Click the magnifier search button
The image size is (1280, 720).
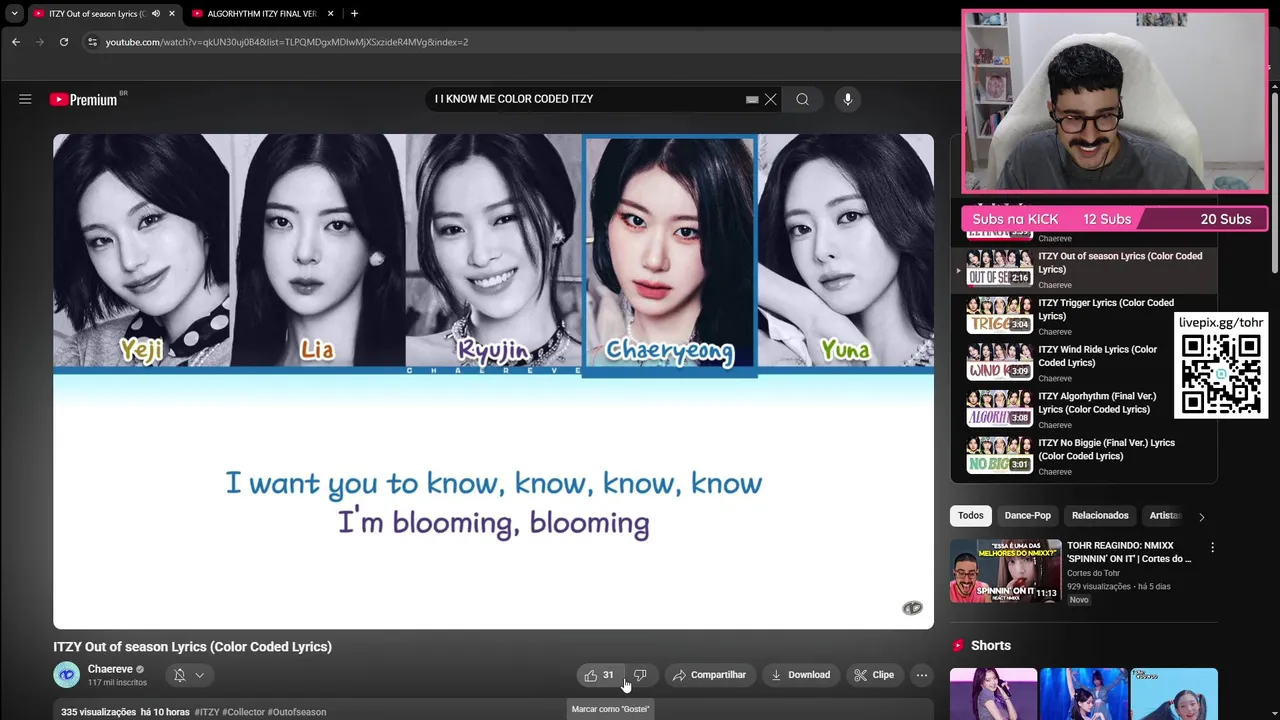[802, 99]
